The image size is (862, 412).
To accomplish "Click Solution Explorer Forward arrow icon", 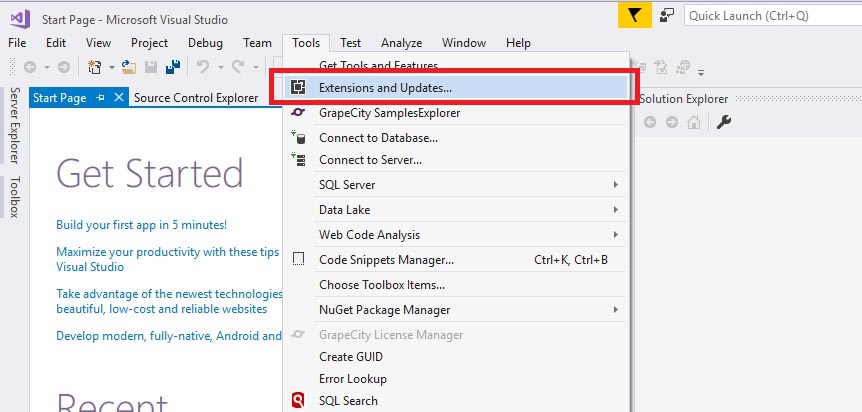I will click(672, 122).
